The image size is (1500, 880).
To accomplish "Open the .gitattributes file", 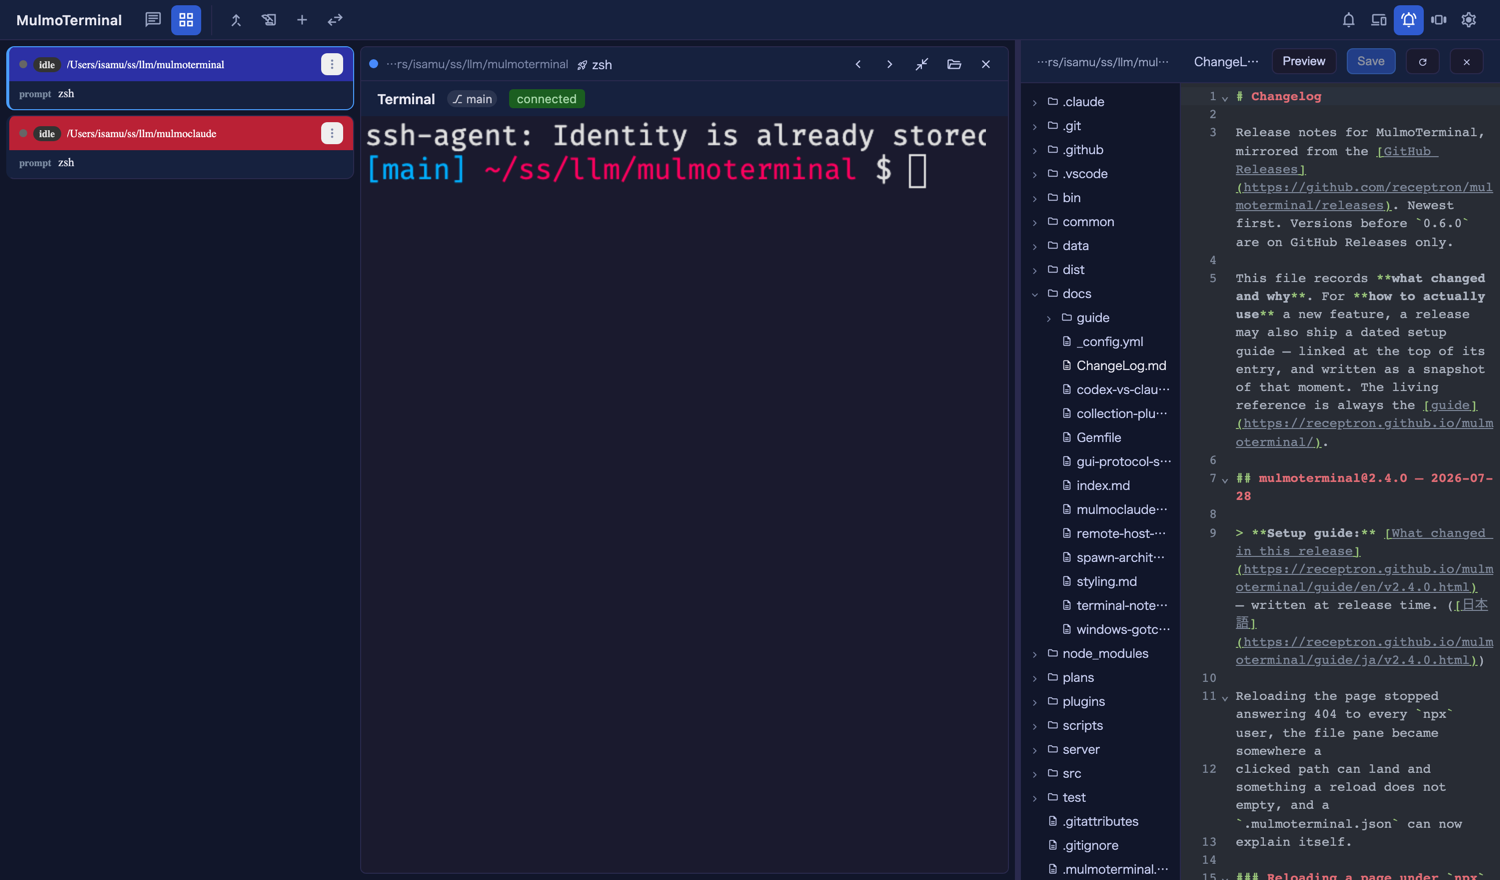I will 1101,822.
